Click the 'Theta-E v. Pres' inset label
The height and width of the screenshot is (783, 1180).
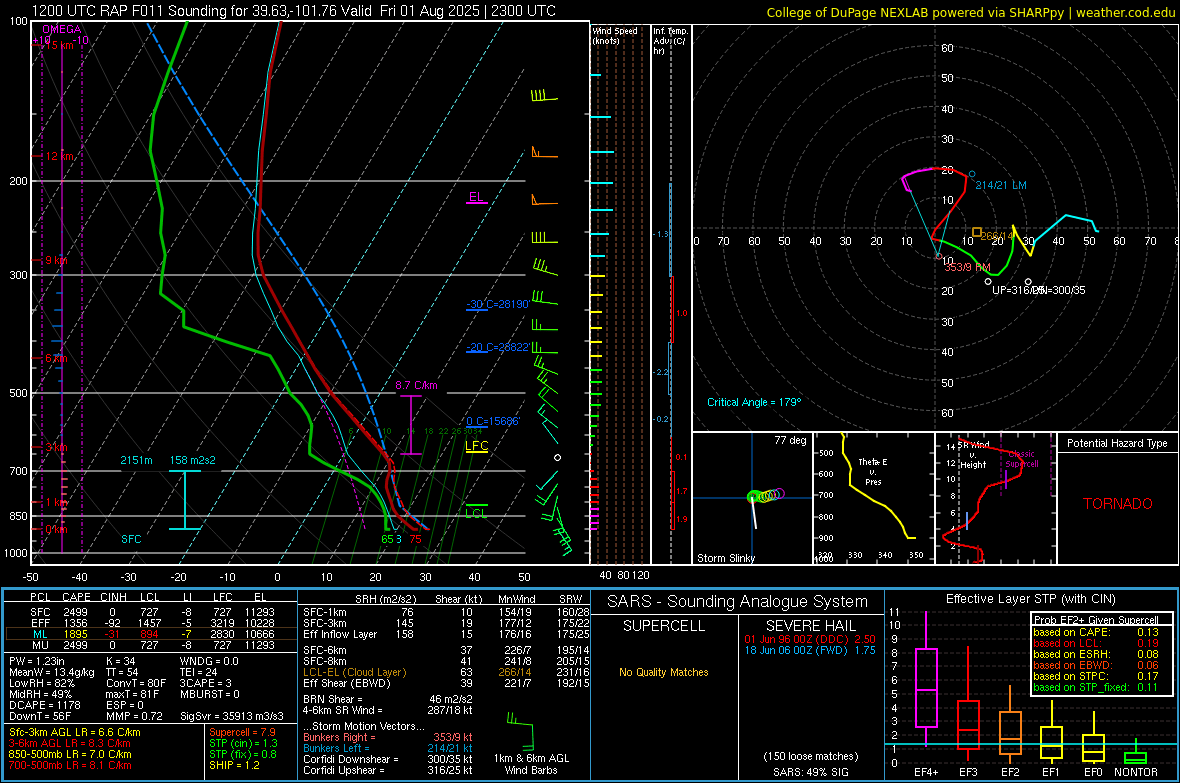point(873,471)
